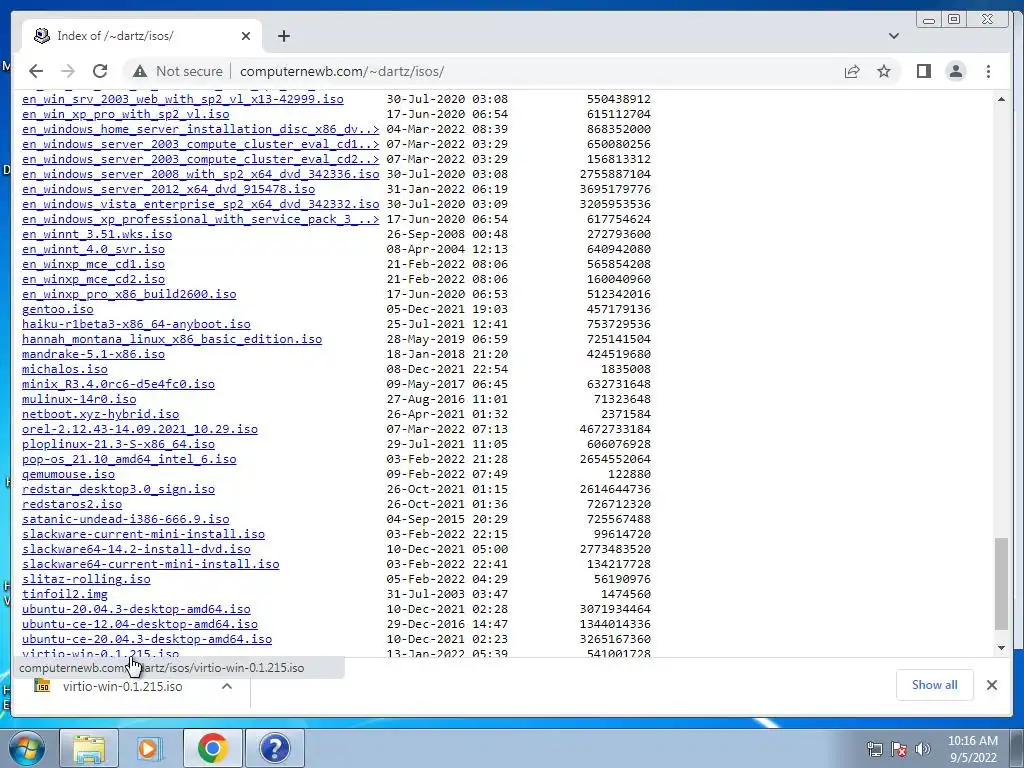Click the volume speaker icon
1024x768 pixels.
[923, 749]
